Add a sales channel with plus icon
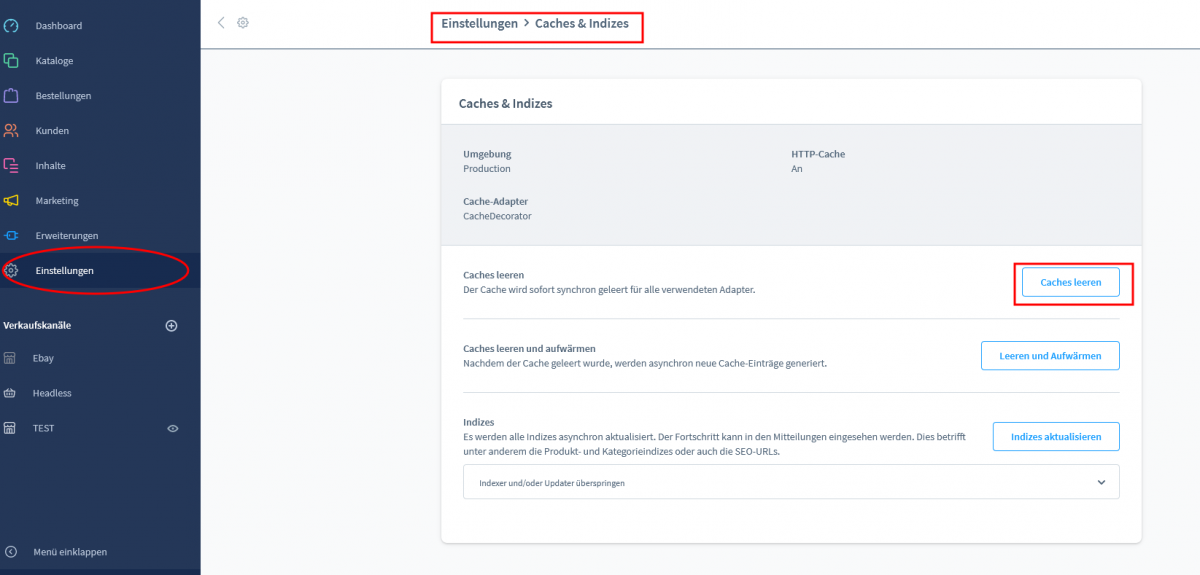This screenshot has height=575, width=1200. (171, 325)
